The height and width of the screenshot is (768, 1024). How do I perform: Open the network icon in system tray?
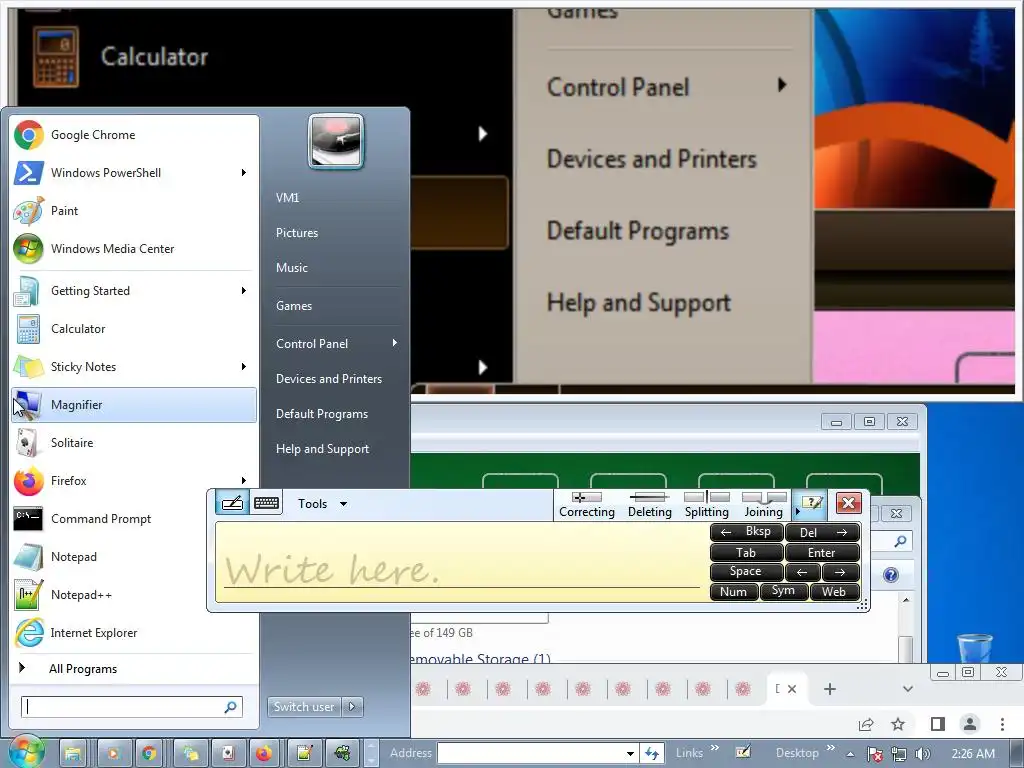pos(899,754)
